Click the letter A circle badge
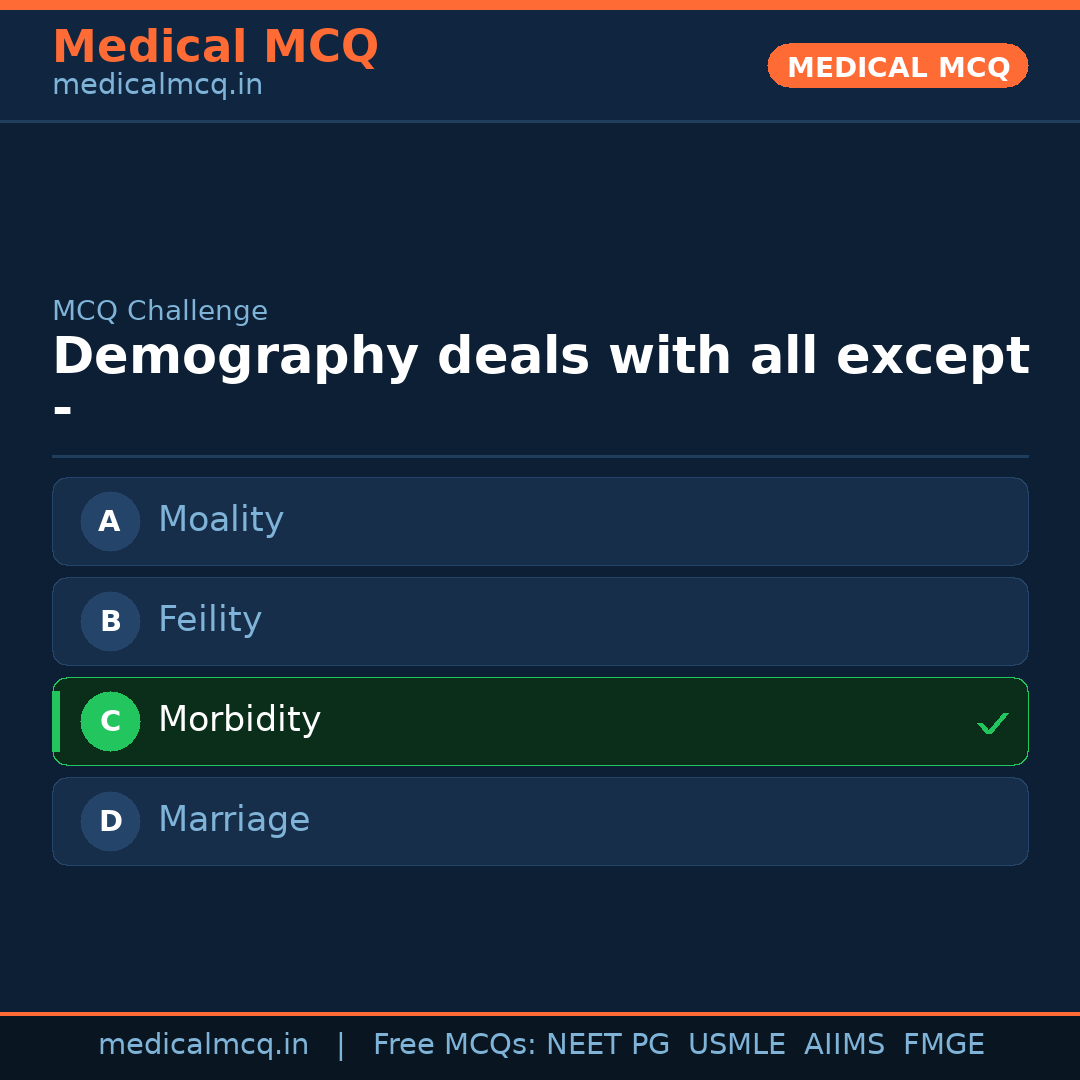 [110, 521]
